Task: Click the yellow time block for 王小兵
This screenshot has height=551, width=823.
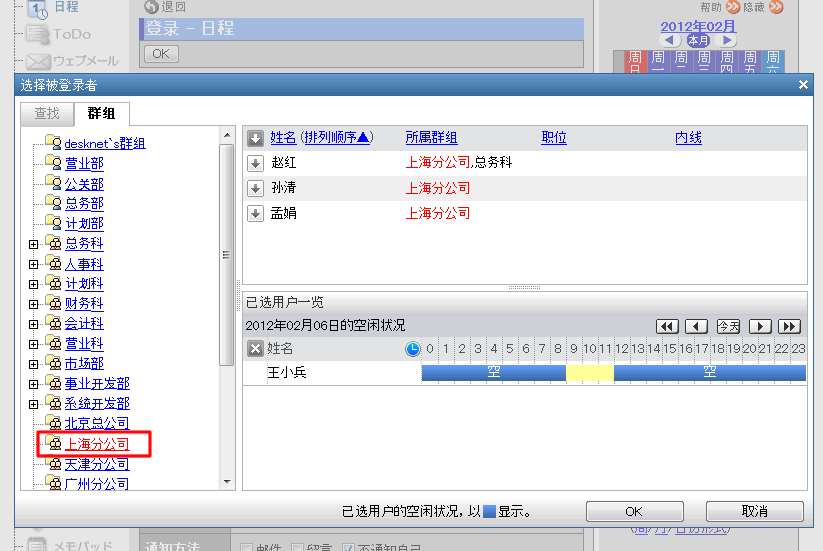Action: point(589,373)
